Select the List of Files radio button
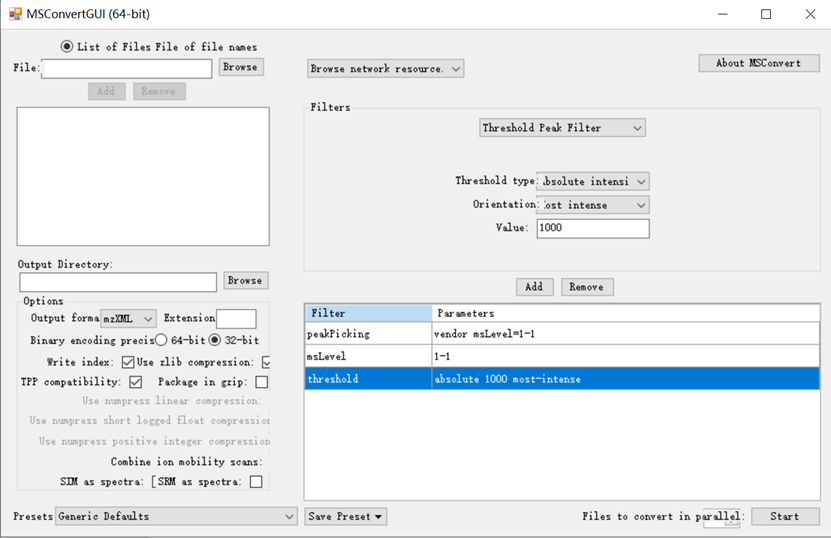The image size is (831, 538). (67, 46)
